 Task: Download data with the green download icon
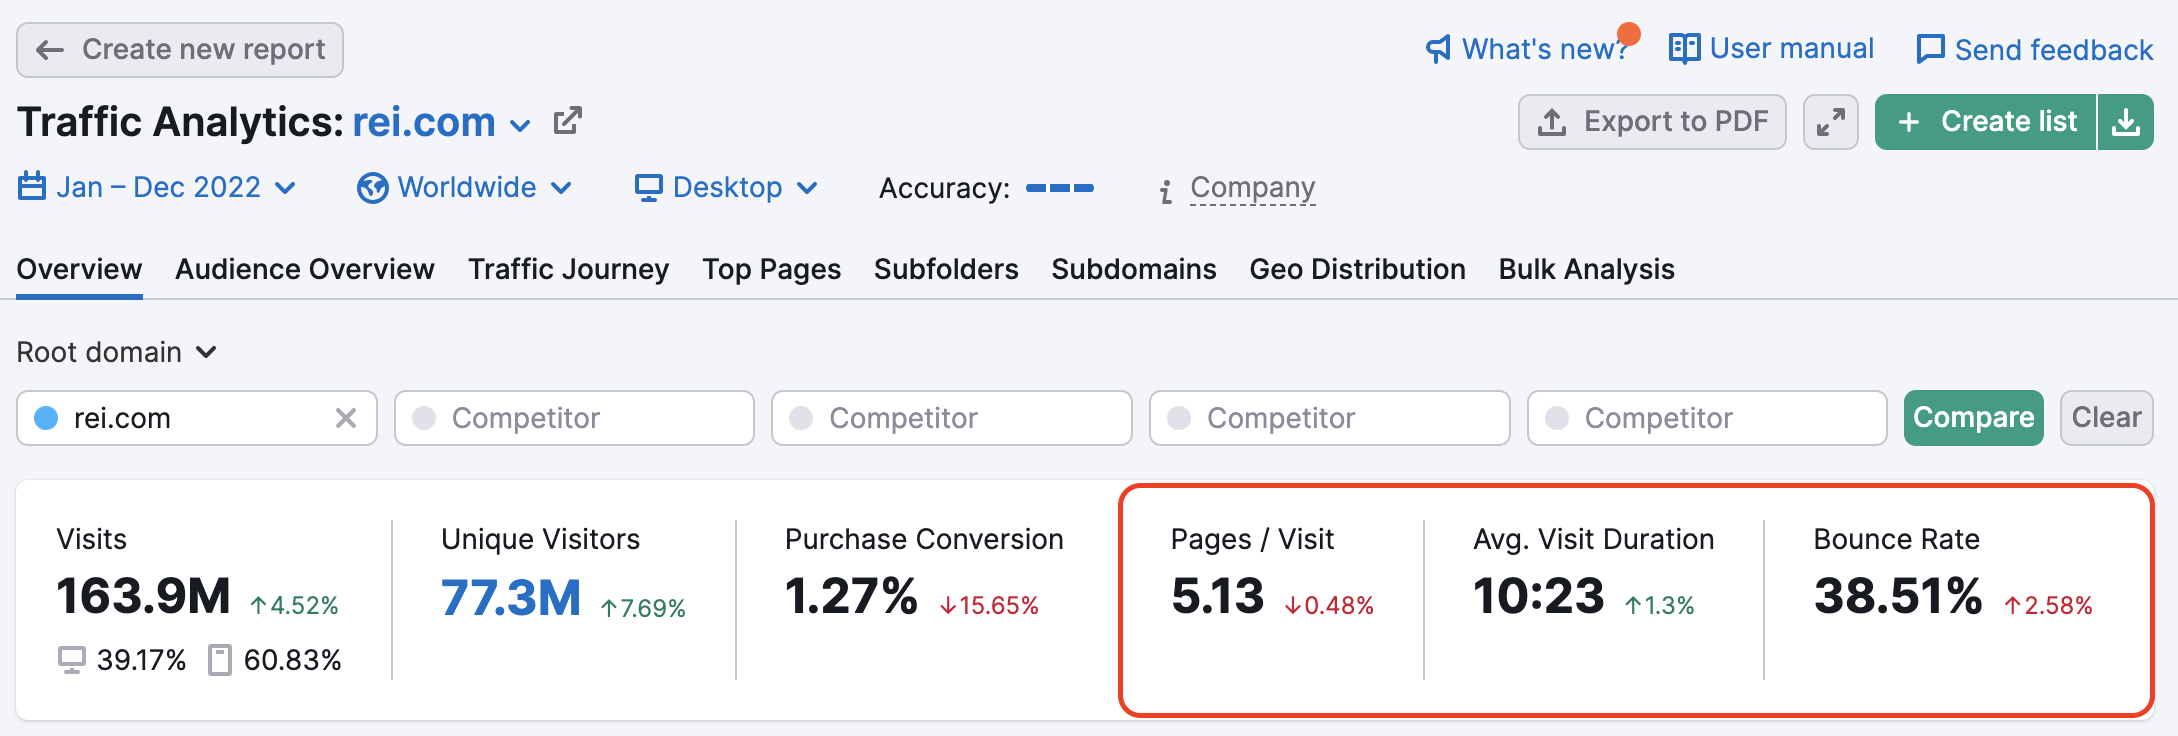[x=2126, y=122]
